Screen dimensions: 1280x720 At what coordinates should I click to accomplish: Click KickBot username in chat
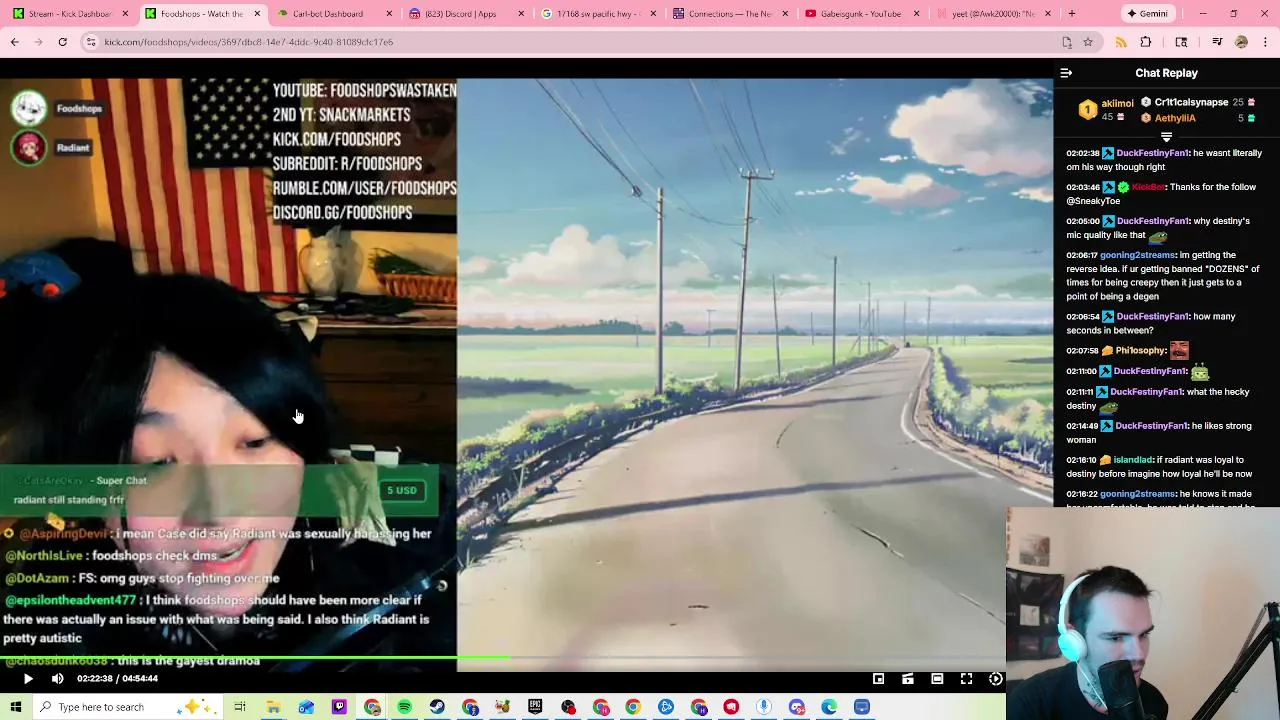coord(1148,187)
